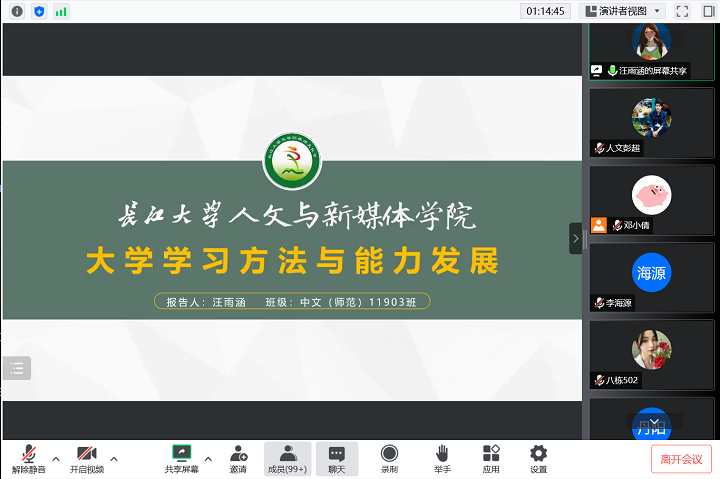Check the green network signal icon

tap(61, 11)
